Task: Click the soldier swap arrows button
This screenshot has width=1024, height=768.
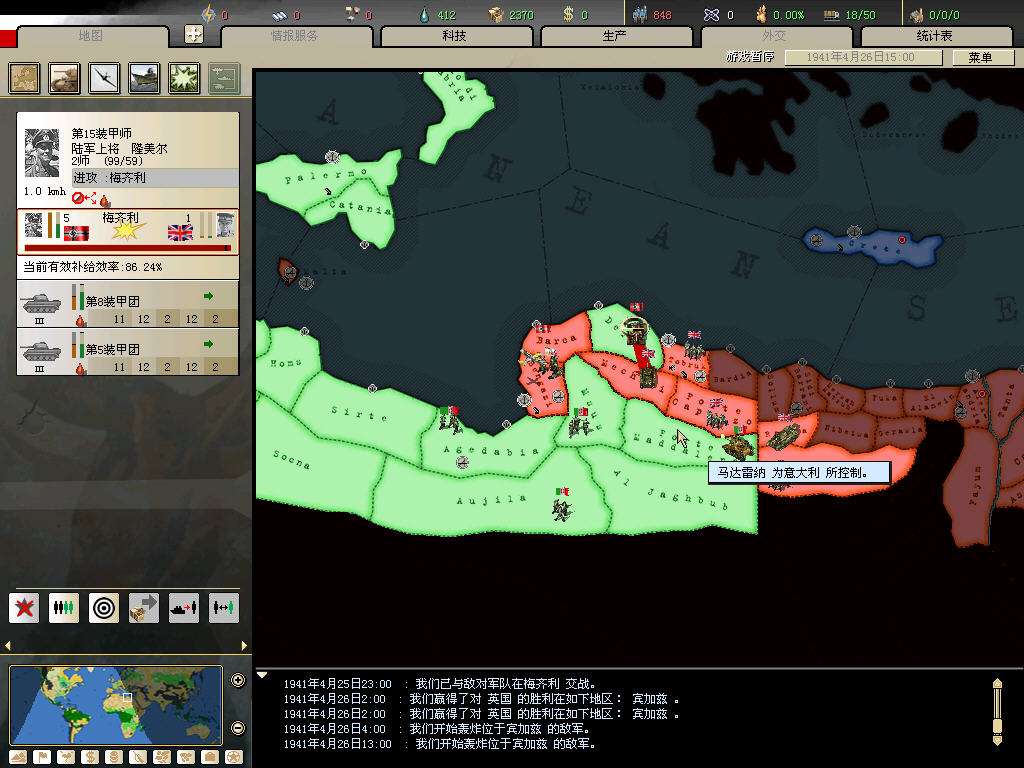Action: [x=223, y=608]
